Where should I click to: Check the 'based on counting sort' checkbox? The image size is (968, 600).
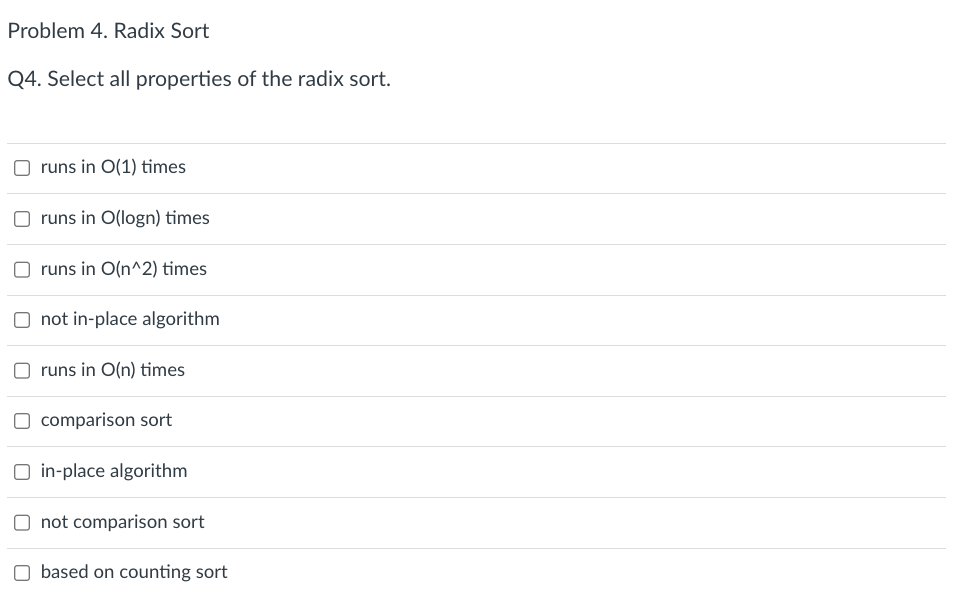tap(22, 573)
